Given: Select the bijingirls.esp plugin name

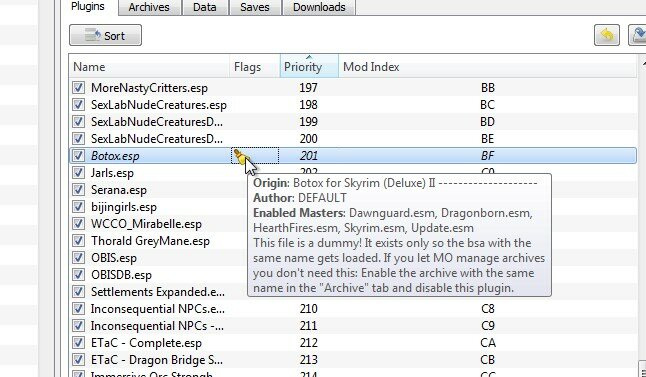Looking at the screenshot, I should tap(124, 207).
